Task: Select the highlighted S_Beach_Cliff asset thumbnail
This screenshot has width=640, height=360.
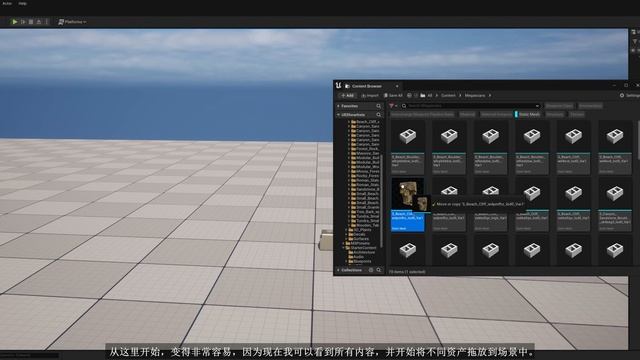Action: [x=408, y=204]
